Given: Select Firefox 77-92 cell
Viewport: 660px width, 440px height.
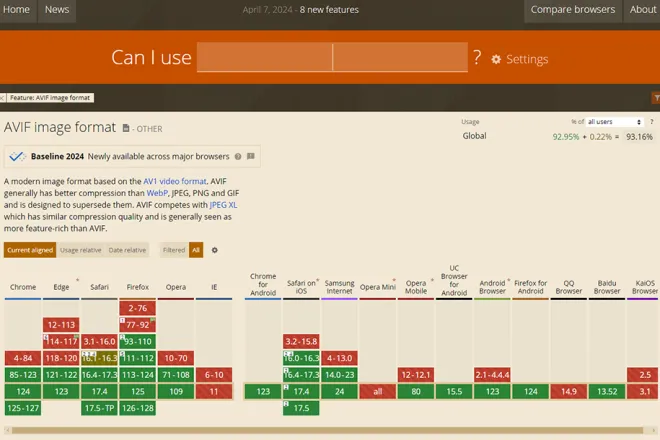Looking at the screenshot, I should [x=138, y=325].
